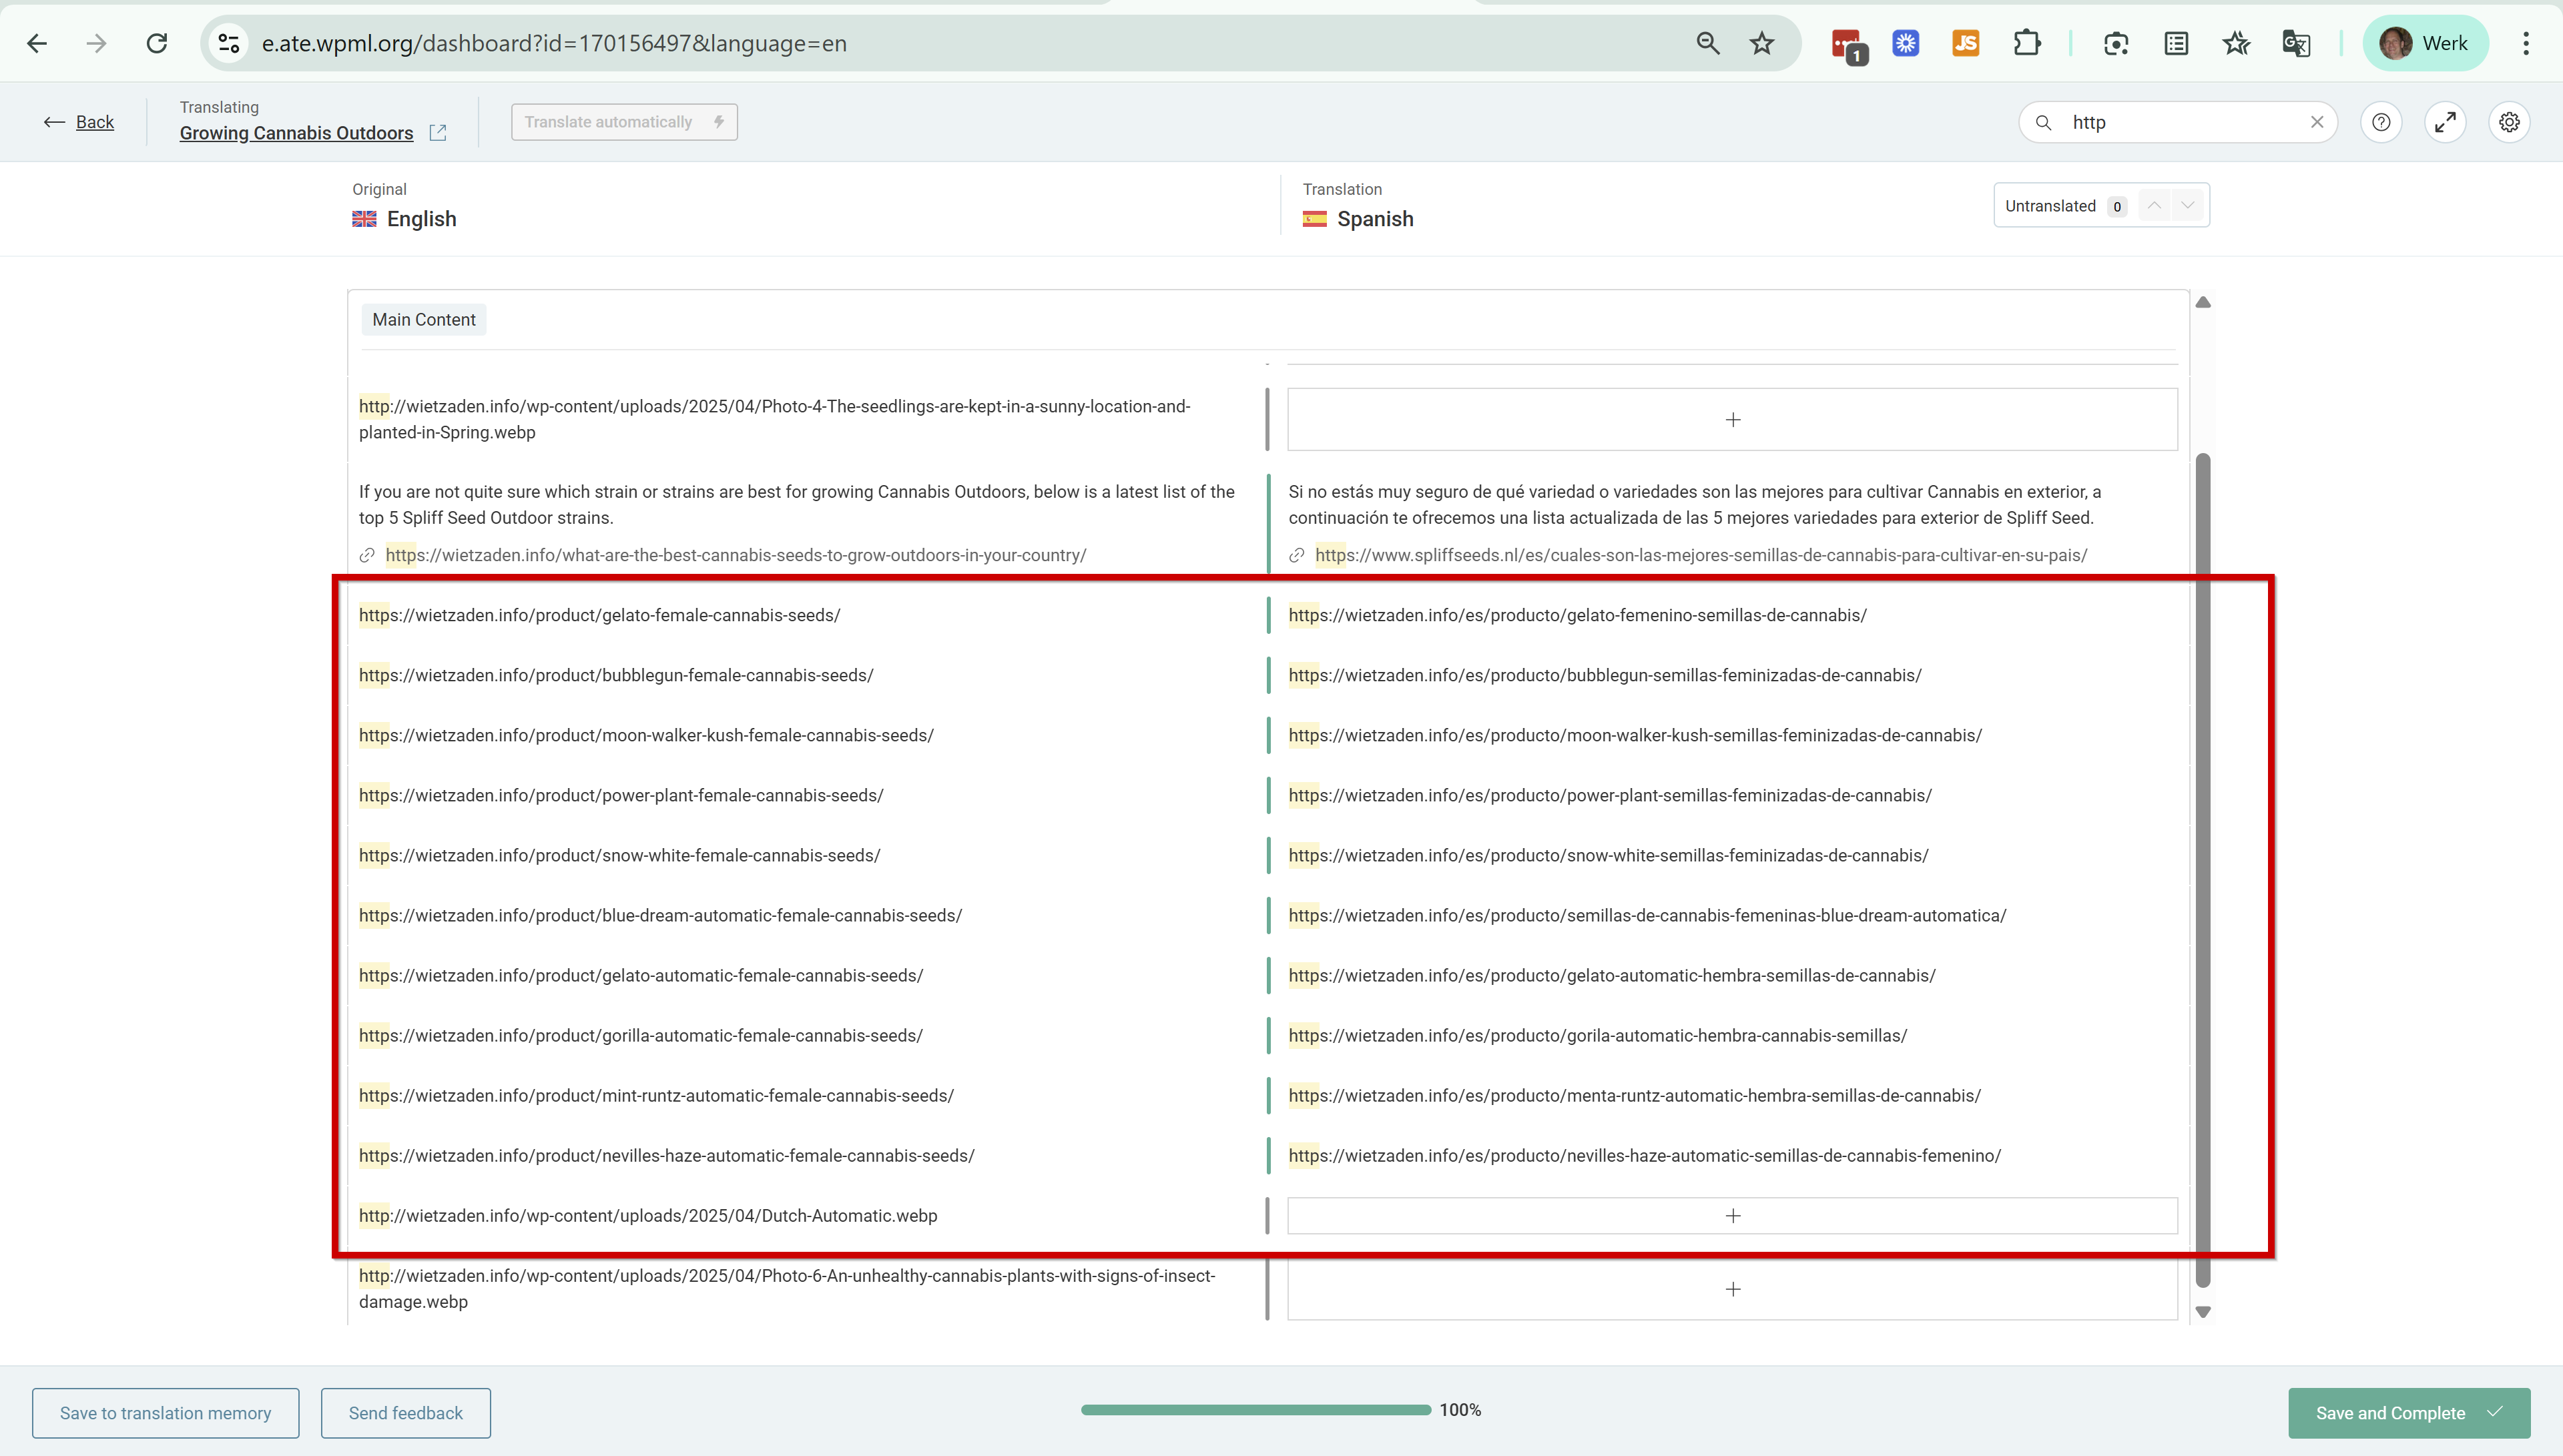This screenshot has width=2563, height=1456.
Task: Go to next untranslated segment arrow
Action: (x=2188, y=206)
